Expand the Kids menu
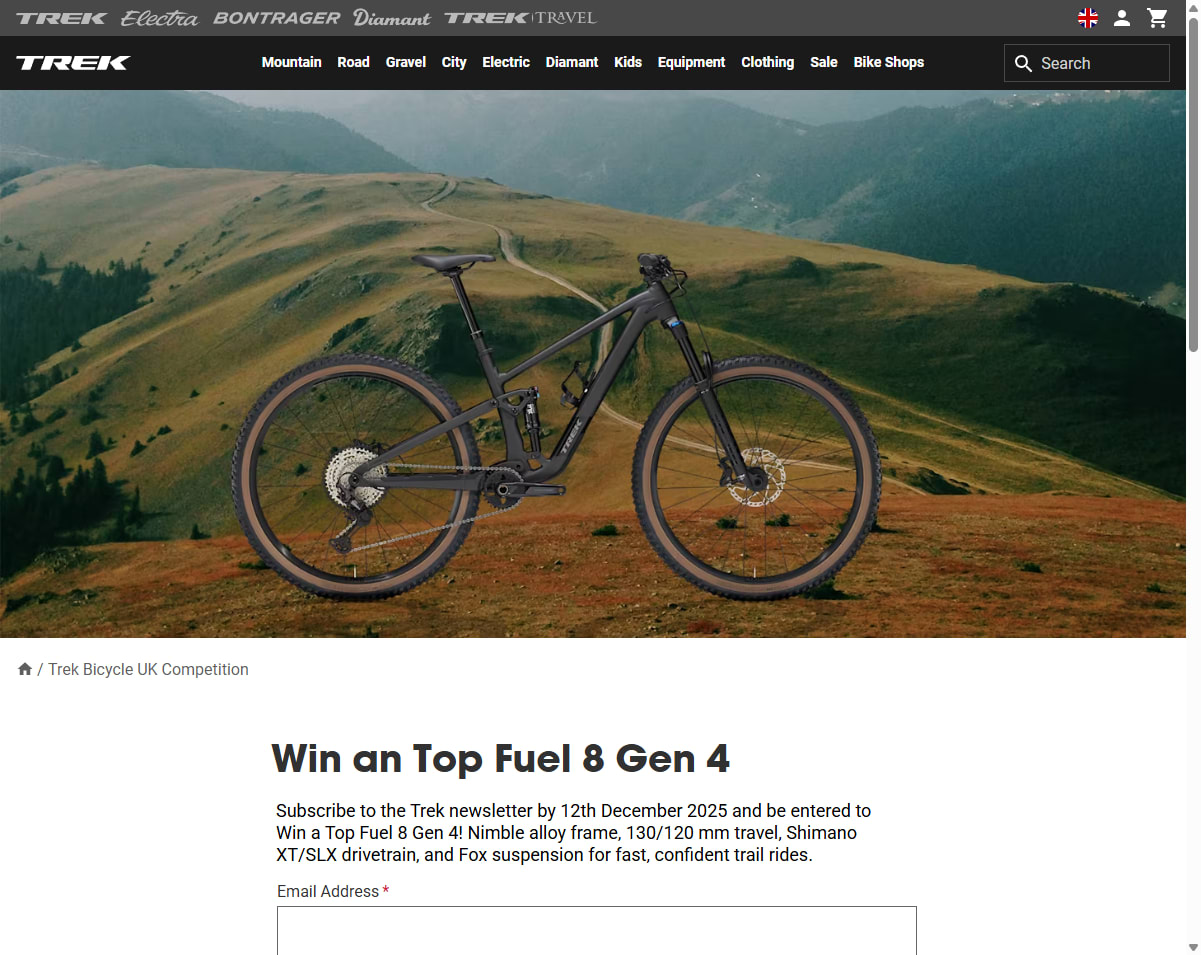Viewport: 1201px width, 955px height. [628, 62]
